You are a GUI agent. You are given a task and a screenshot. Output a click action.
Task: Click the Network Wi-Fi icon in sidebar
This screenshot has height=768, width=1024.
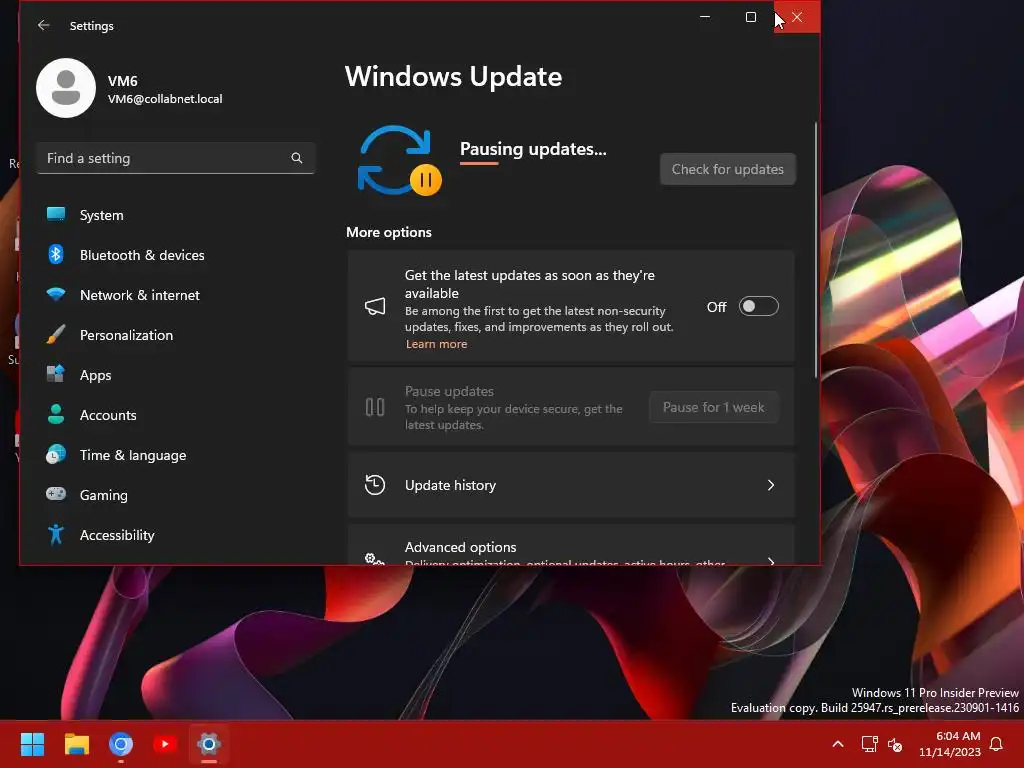click(56, 294)
